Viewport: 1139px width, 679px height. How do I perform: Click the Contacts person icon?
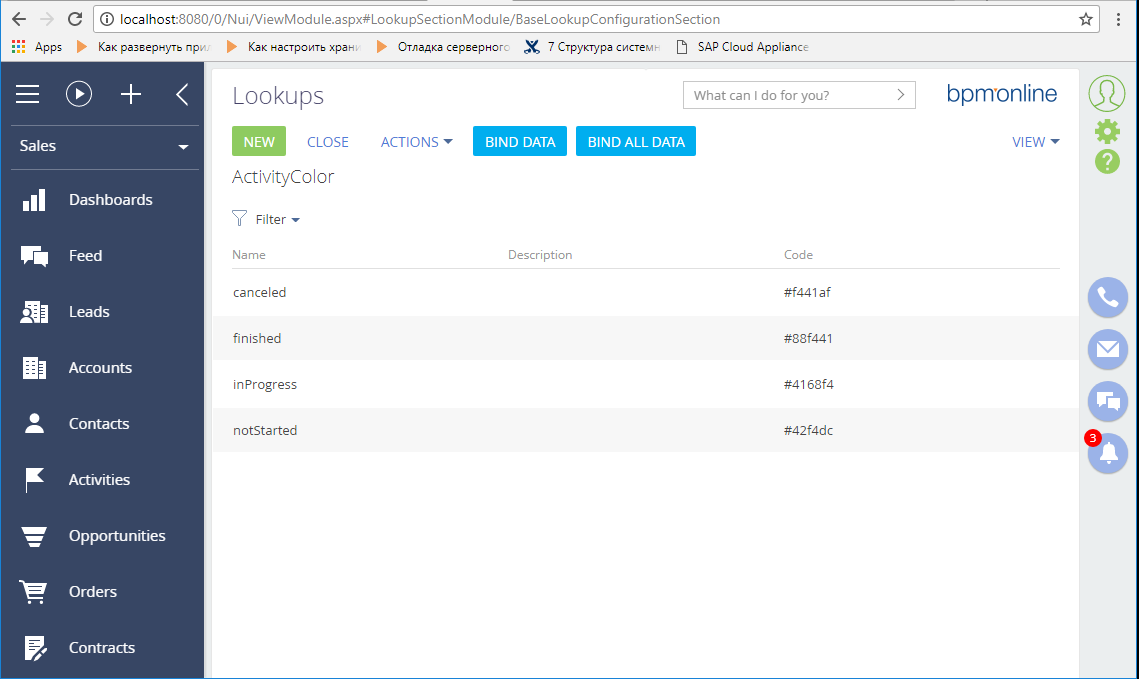coord(34,423)
